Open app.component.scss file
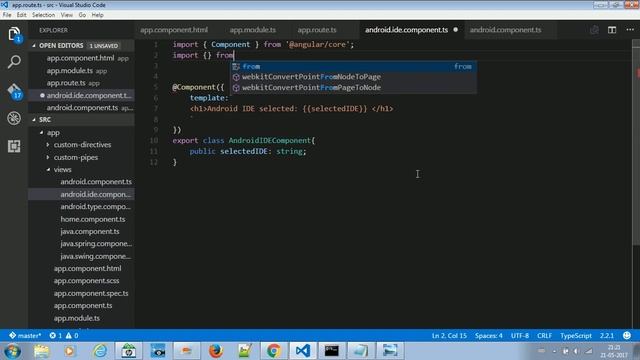This screenshot has width=640, height=360. coord(81,281)
